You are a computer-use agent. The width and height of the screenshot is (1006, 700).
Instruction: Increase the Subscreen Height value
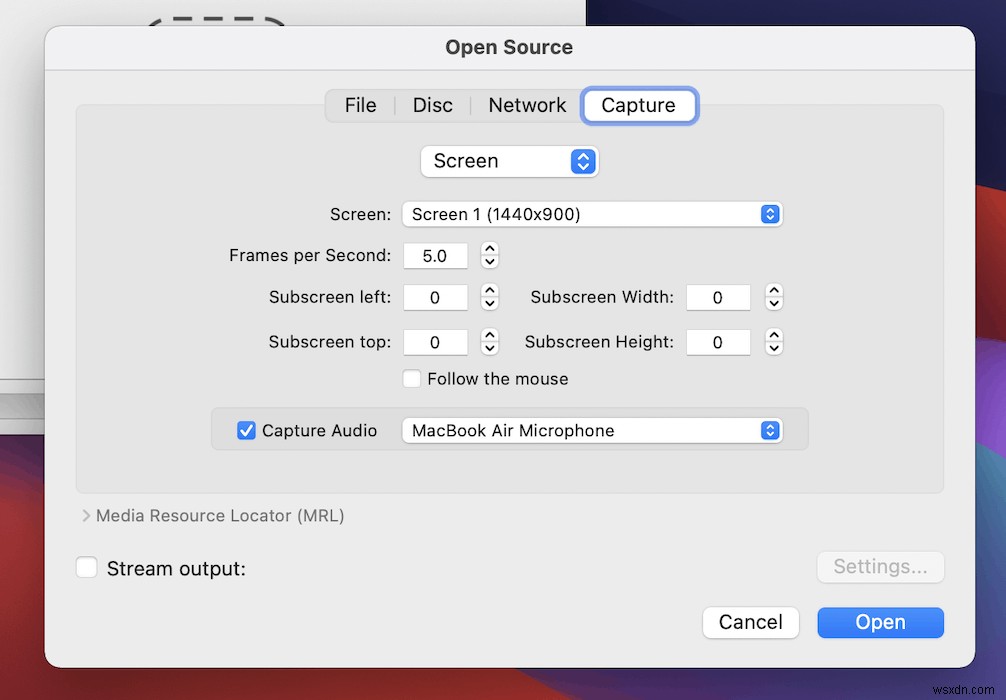pos(773,337)
